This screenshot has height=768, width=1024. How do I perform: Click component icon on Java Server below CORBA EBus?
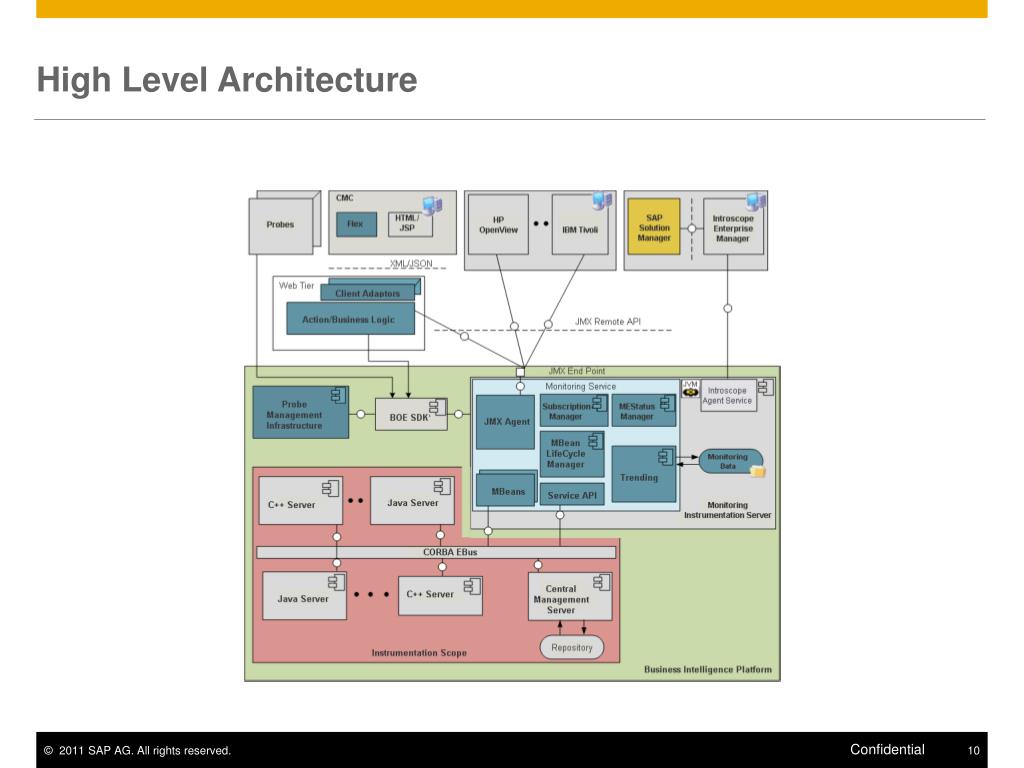[x=336, y=581]
